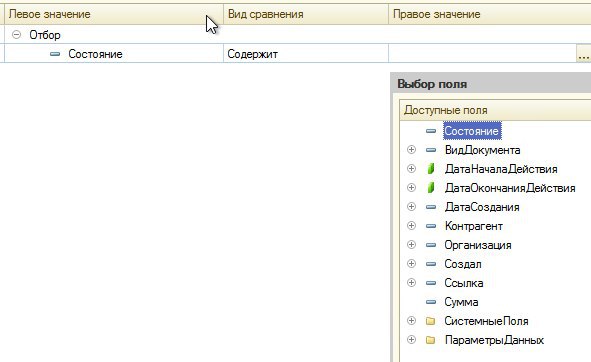The height and width of the screenshot is (362, 591).
Task: Click the field icon beside Создал
Action: [x=431, y=264]
